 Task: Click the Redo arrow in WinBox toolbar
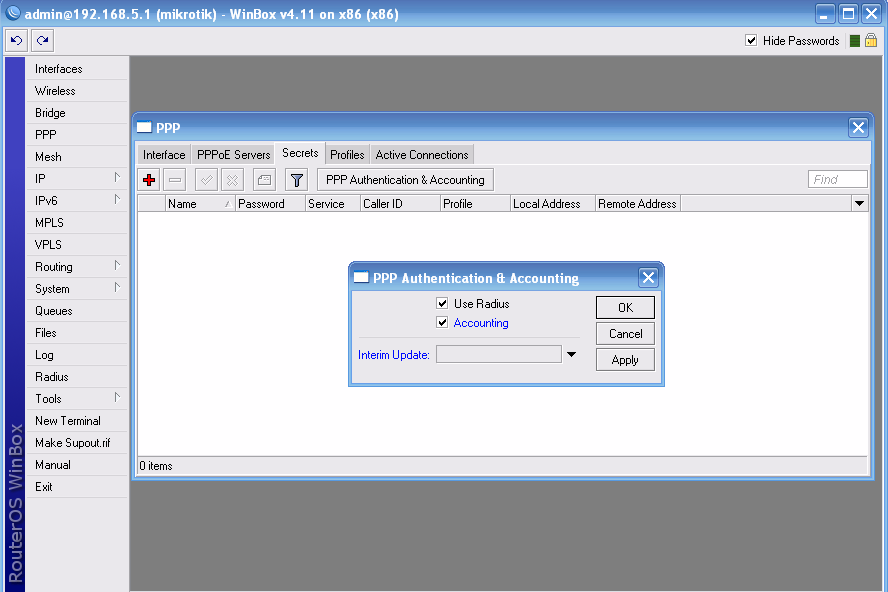[42, 41]
